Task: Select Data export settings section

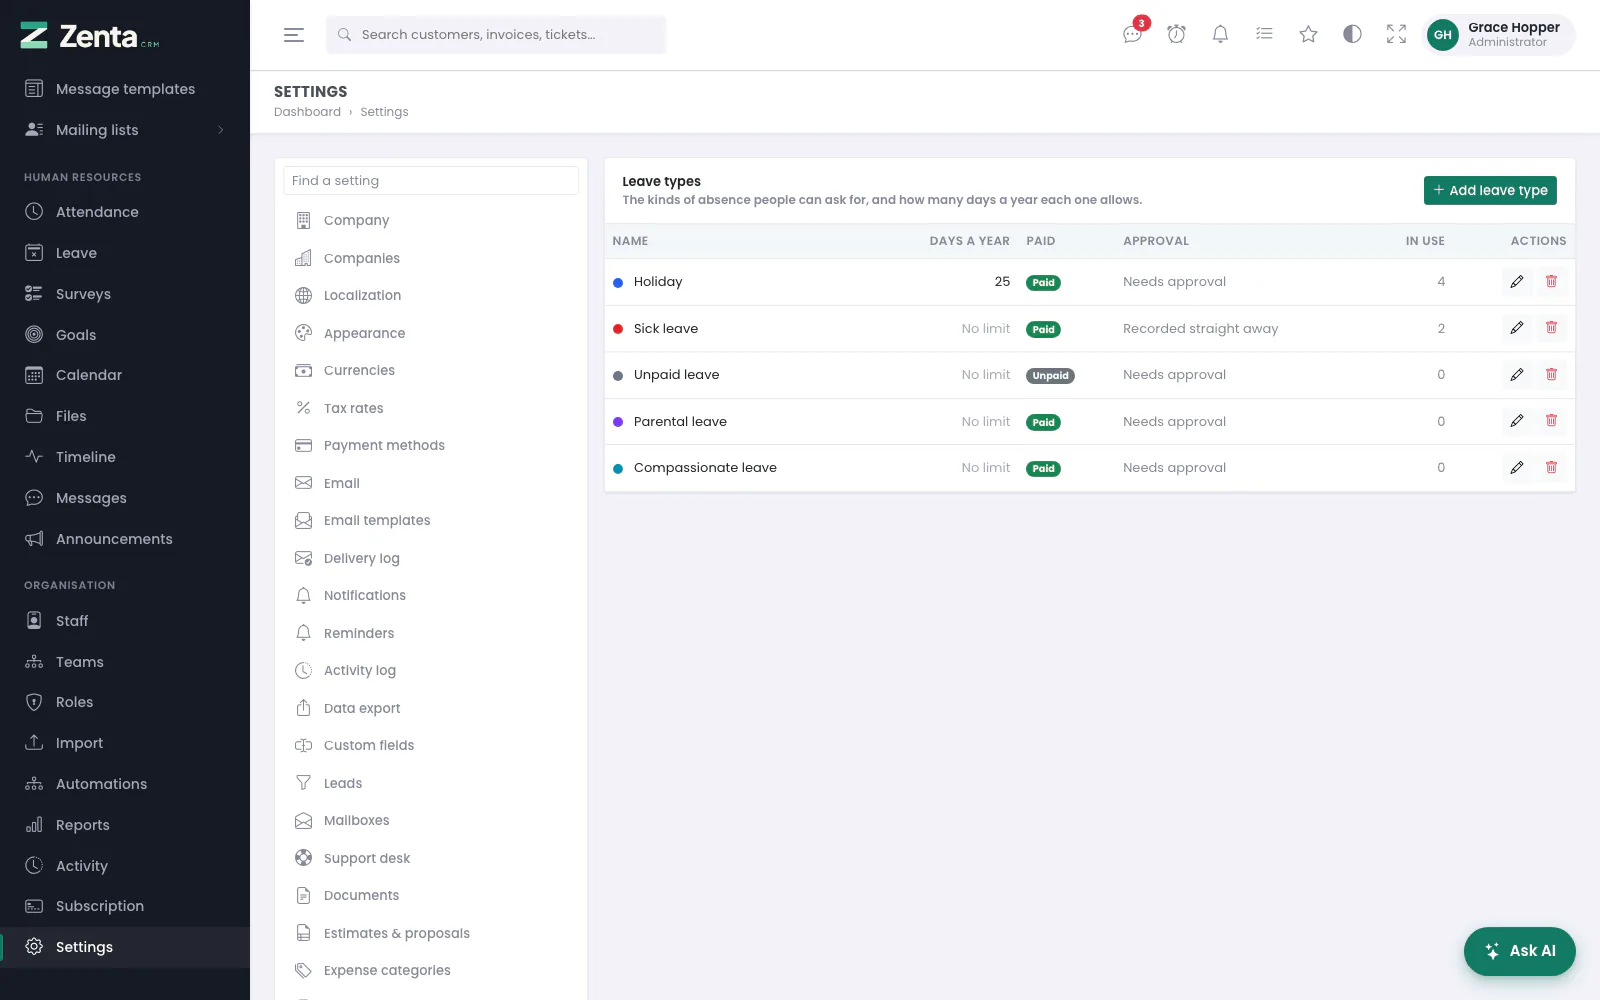Action: pyautogui.click(x=431, y=708)
